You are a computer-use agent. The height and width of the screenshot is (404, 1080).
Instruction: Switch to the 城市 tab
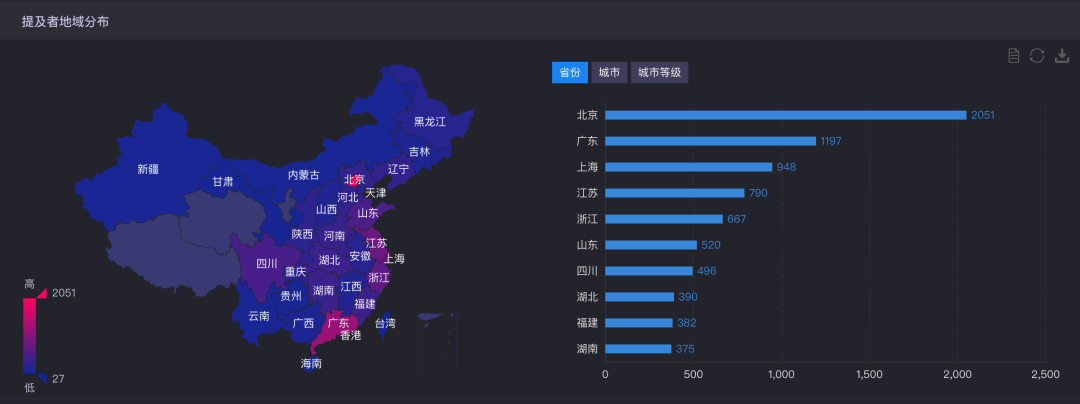pos(609,72)
